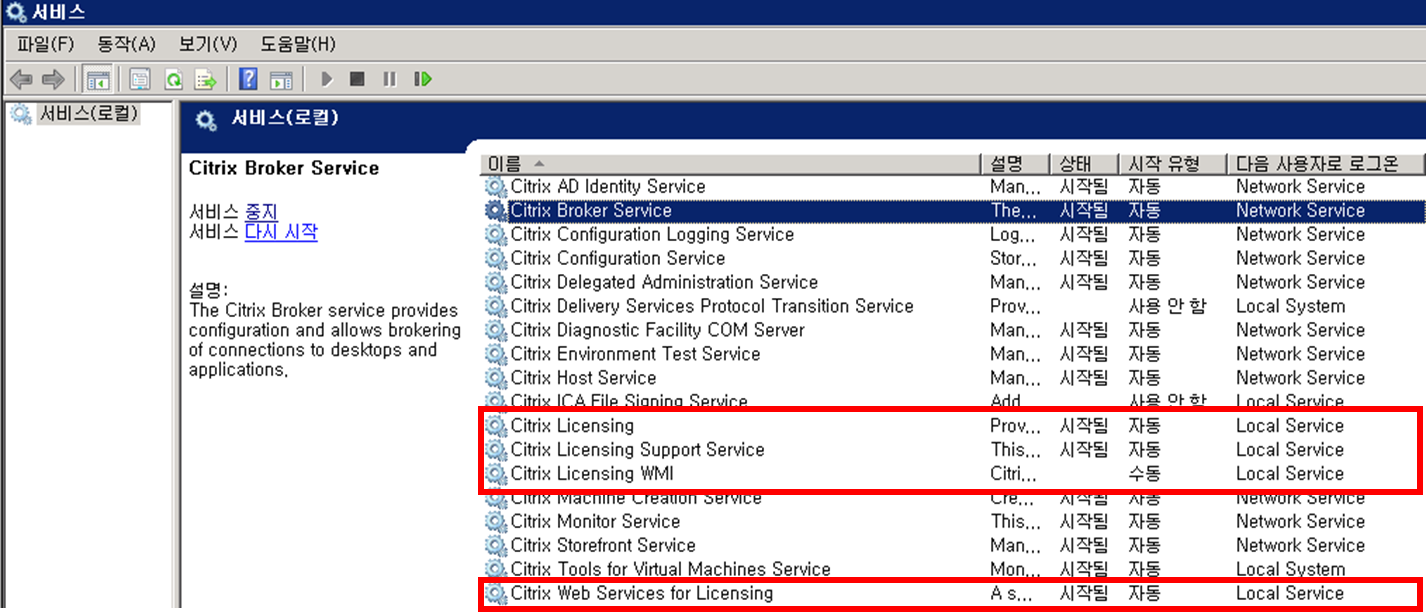Screen dimensions: 1426x612
Task: Click gear icon of Citrix Host Service
Action: 495,378
